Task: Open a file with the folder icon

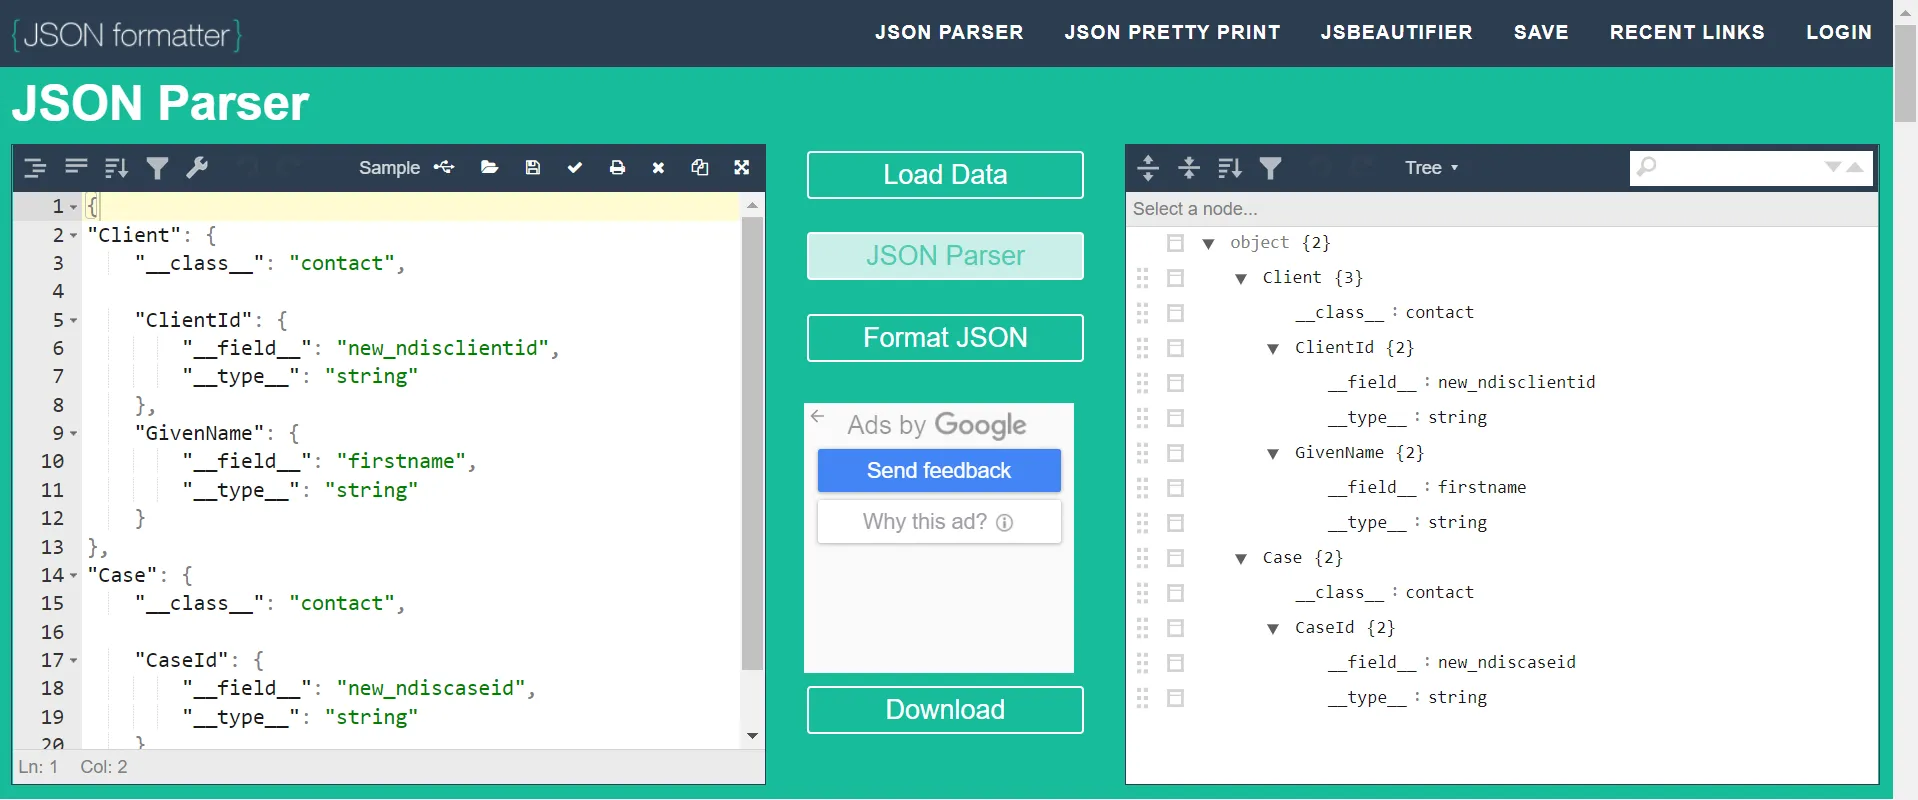Action: pyautogui.click(x=489, y=167)
